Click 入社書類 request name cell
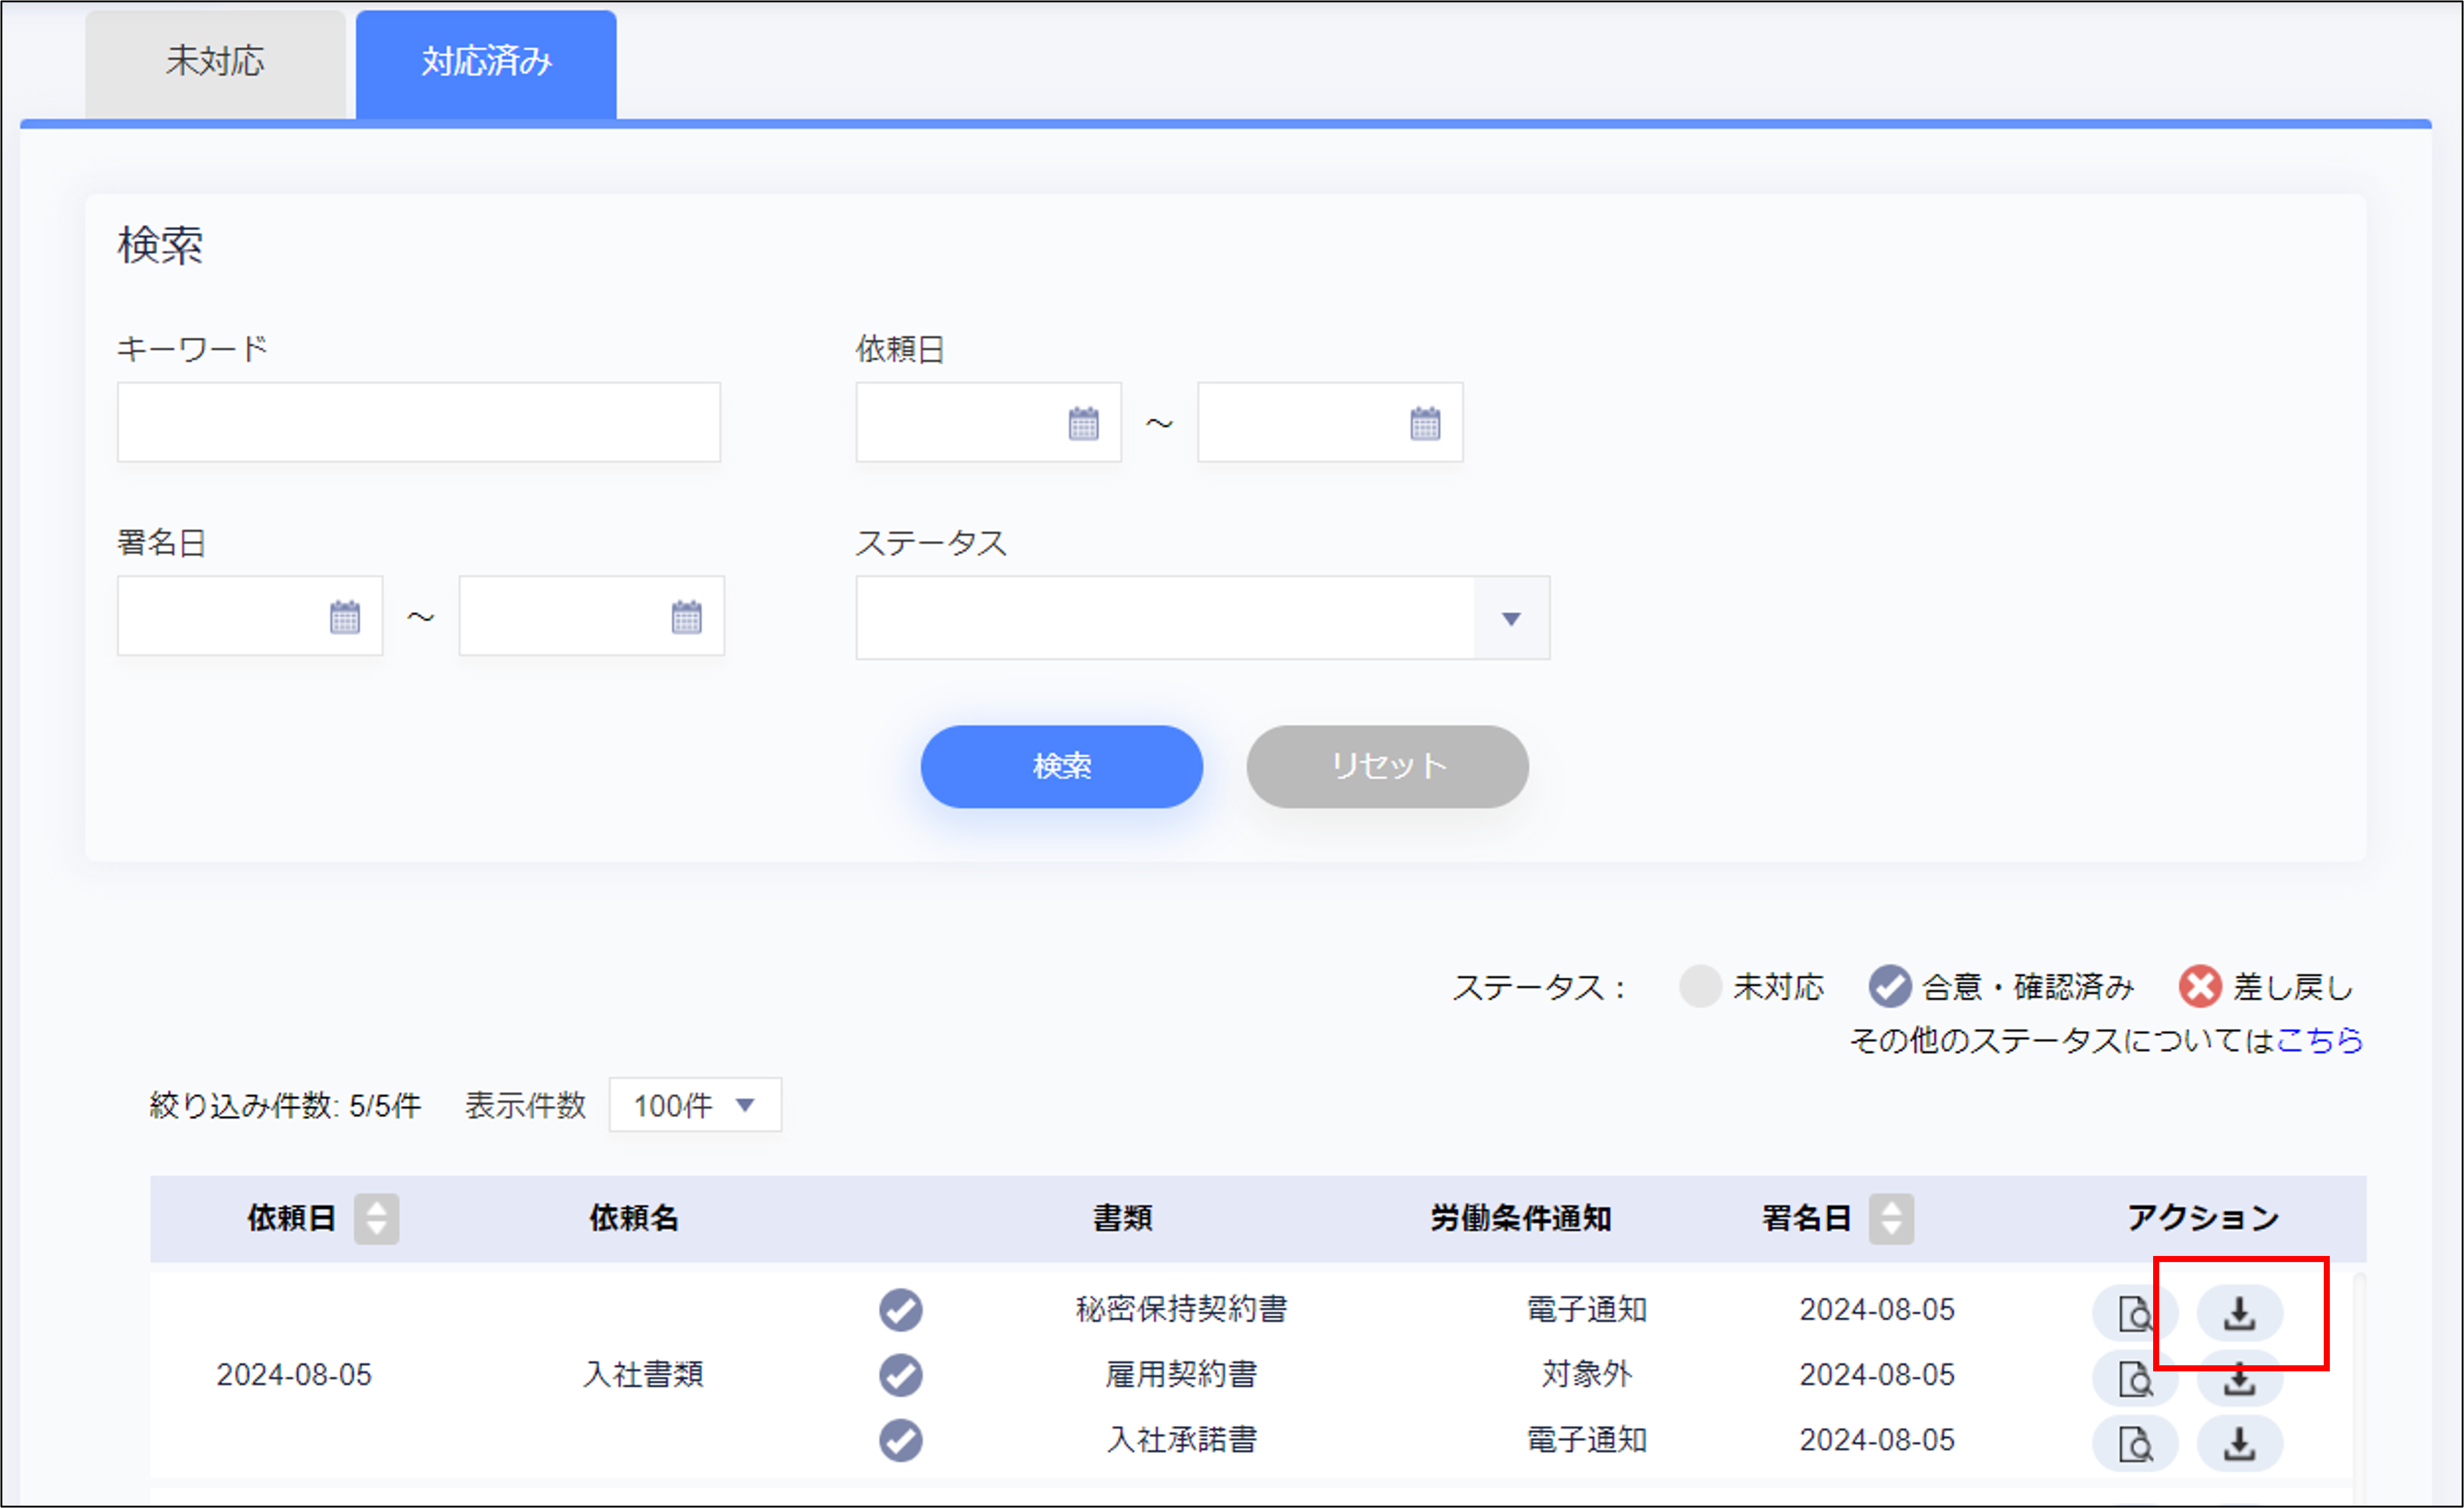 pyautogui.click(x=643, y=1374)
